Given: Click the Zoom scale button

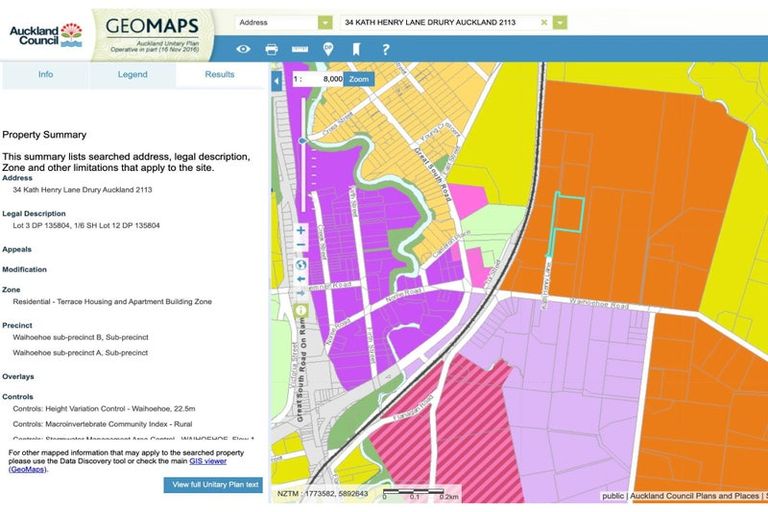Looking at the screenshot, I should click(x=359, y=78).
